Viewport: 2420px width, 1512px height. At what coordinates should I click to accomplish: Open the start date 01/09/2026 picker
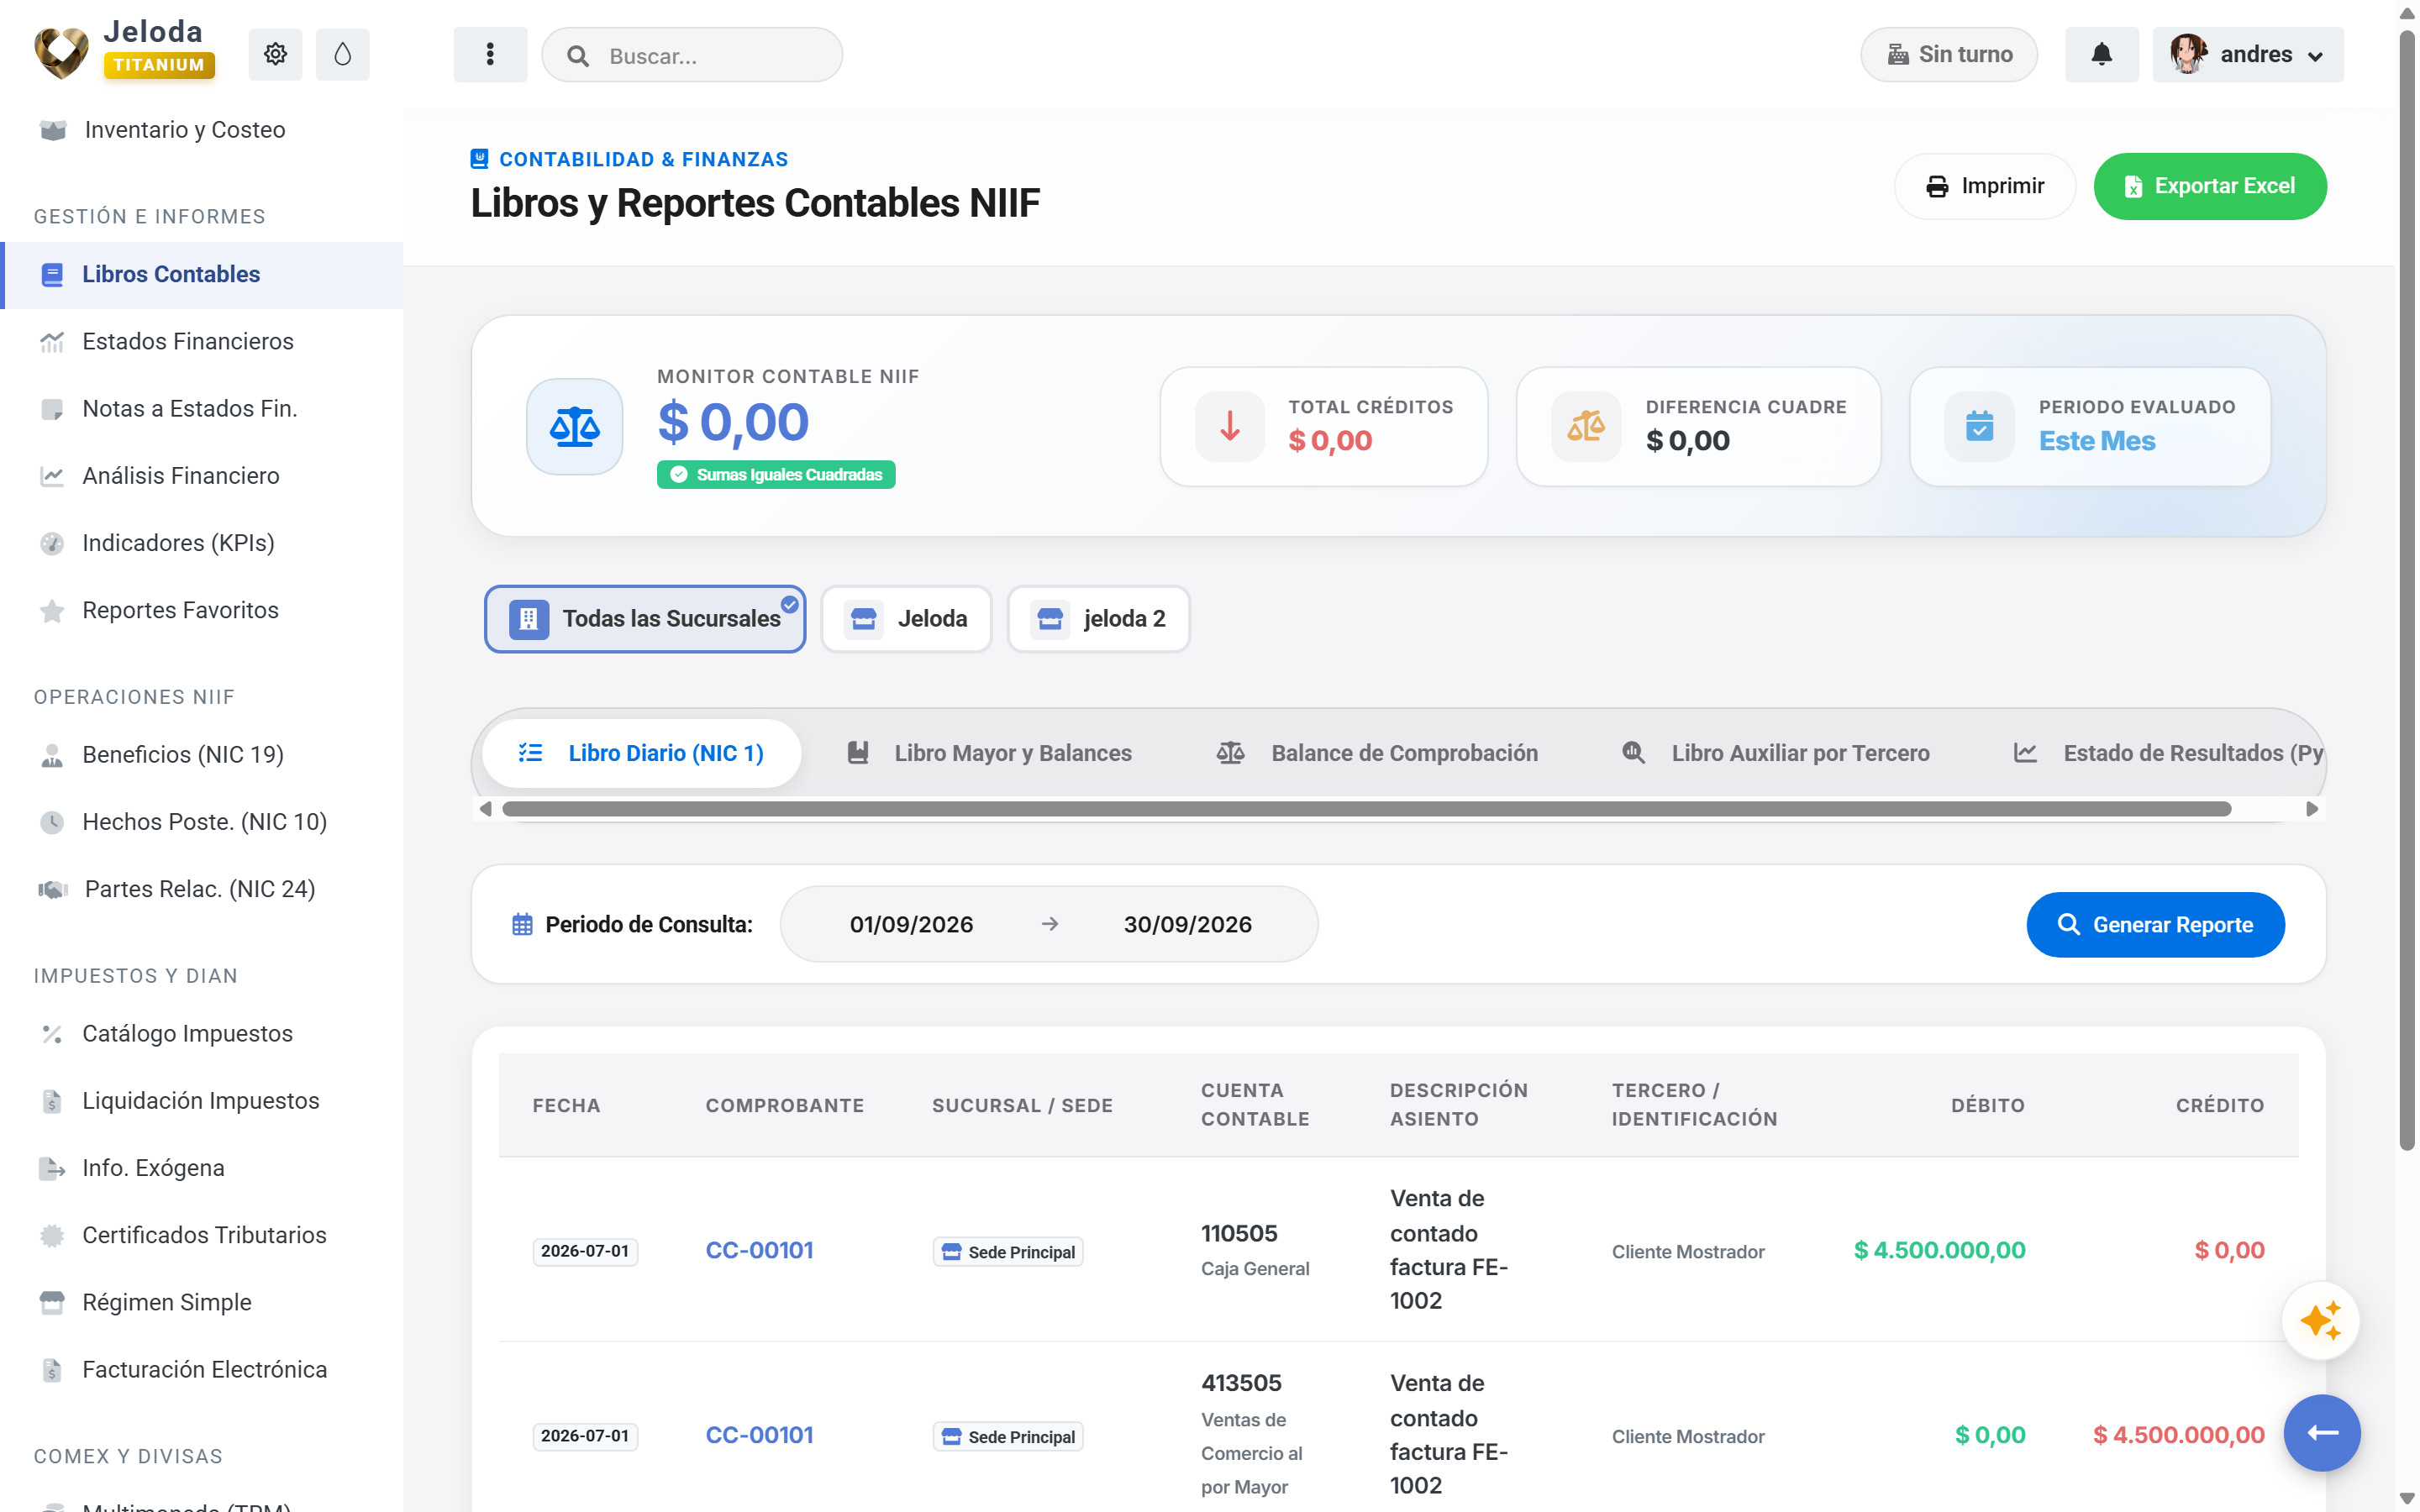(911, 924)
